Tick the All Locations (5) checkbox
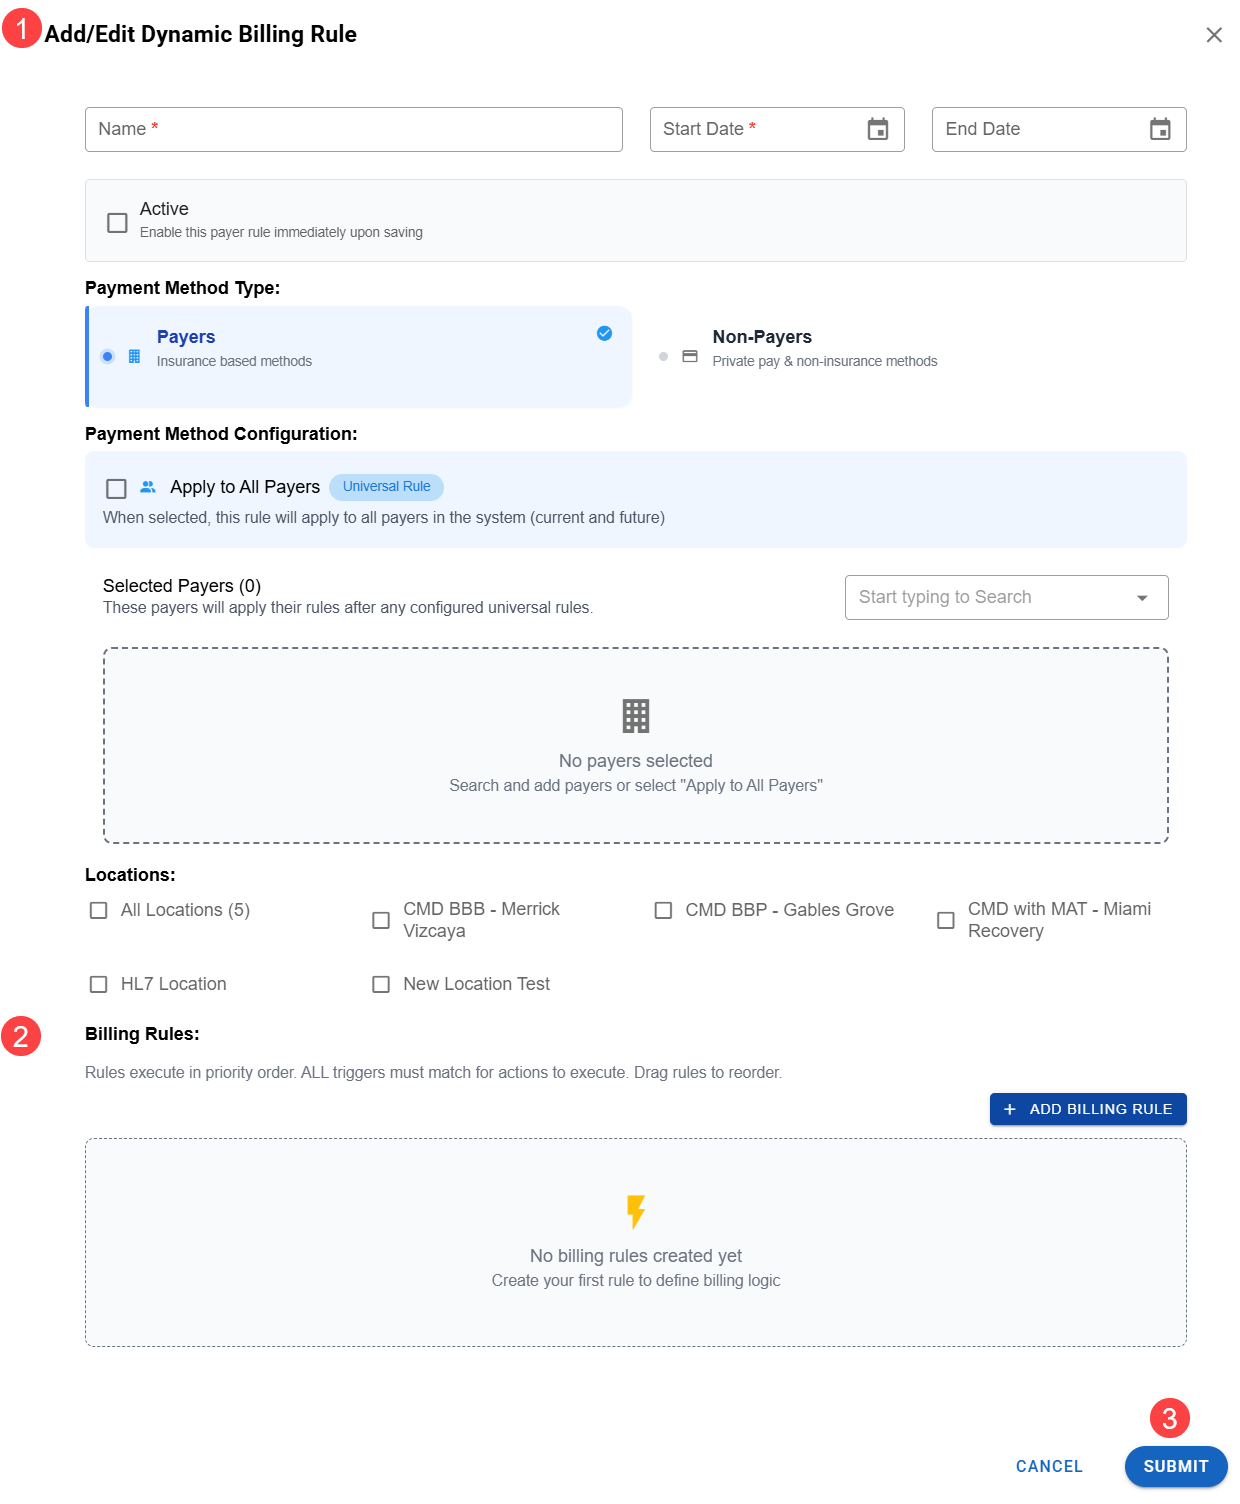The width and height of the screenshot is (1240, 1504). tap(98, 910)
